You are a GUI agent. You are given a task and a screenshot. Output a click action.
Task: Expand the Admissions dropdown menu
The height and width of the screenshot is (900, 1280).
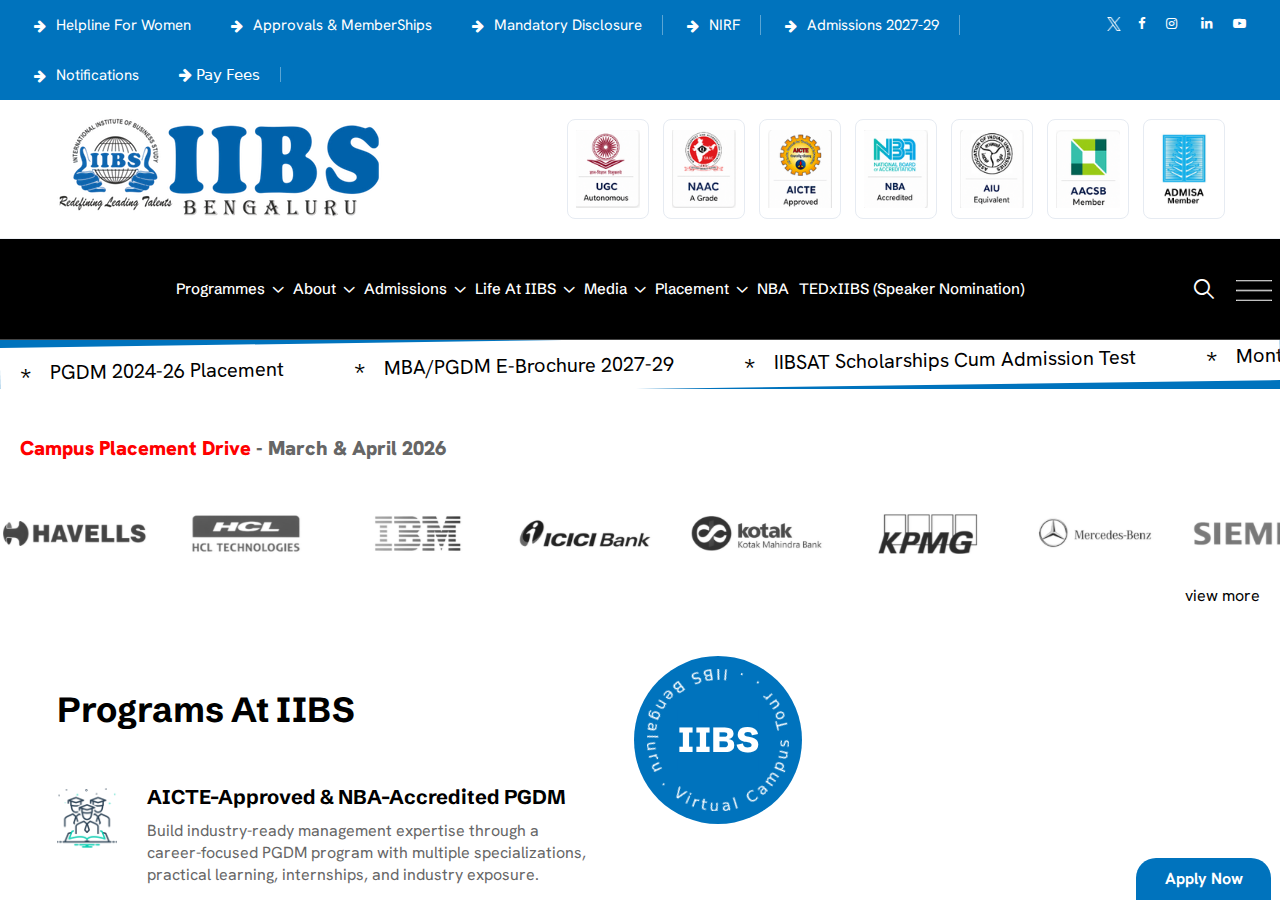[414, 289]
